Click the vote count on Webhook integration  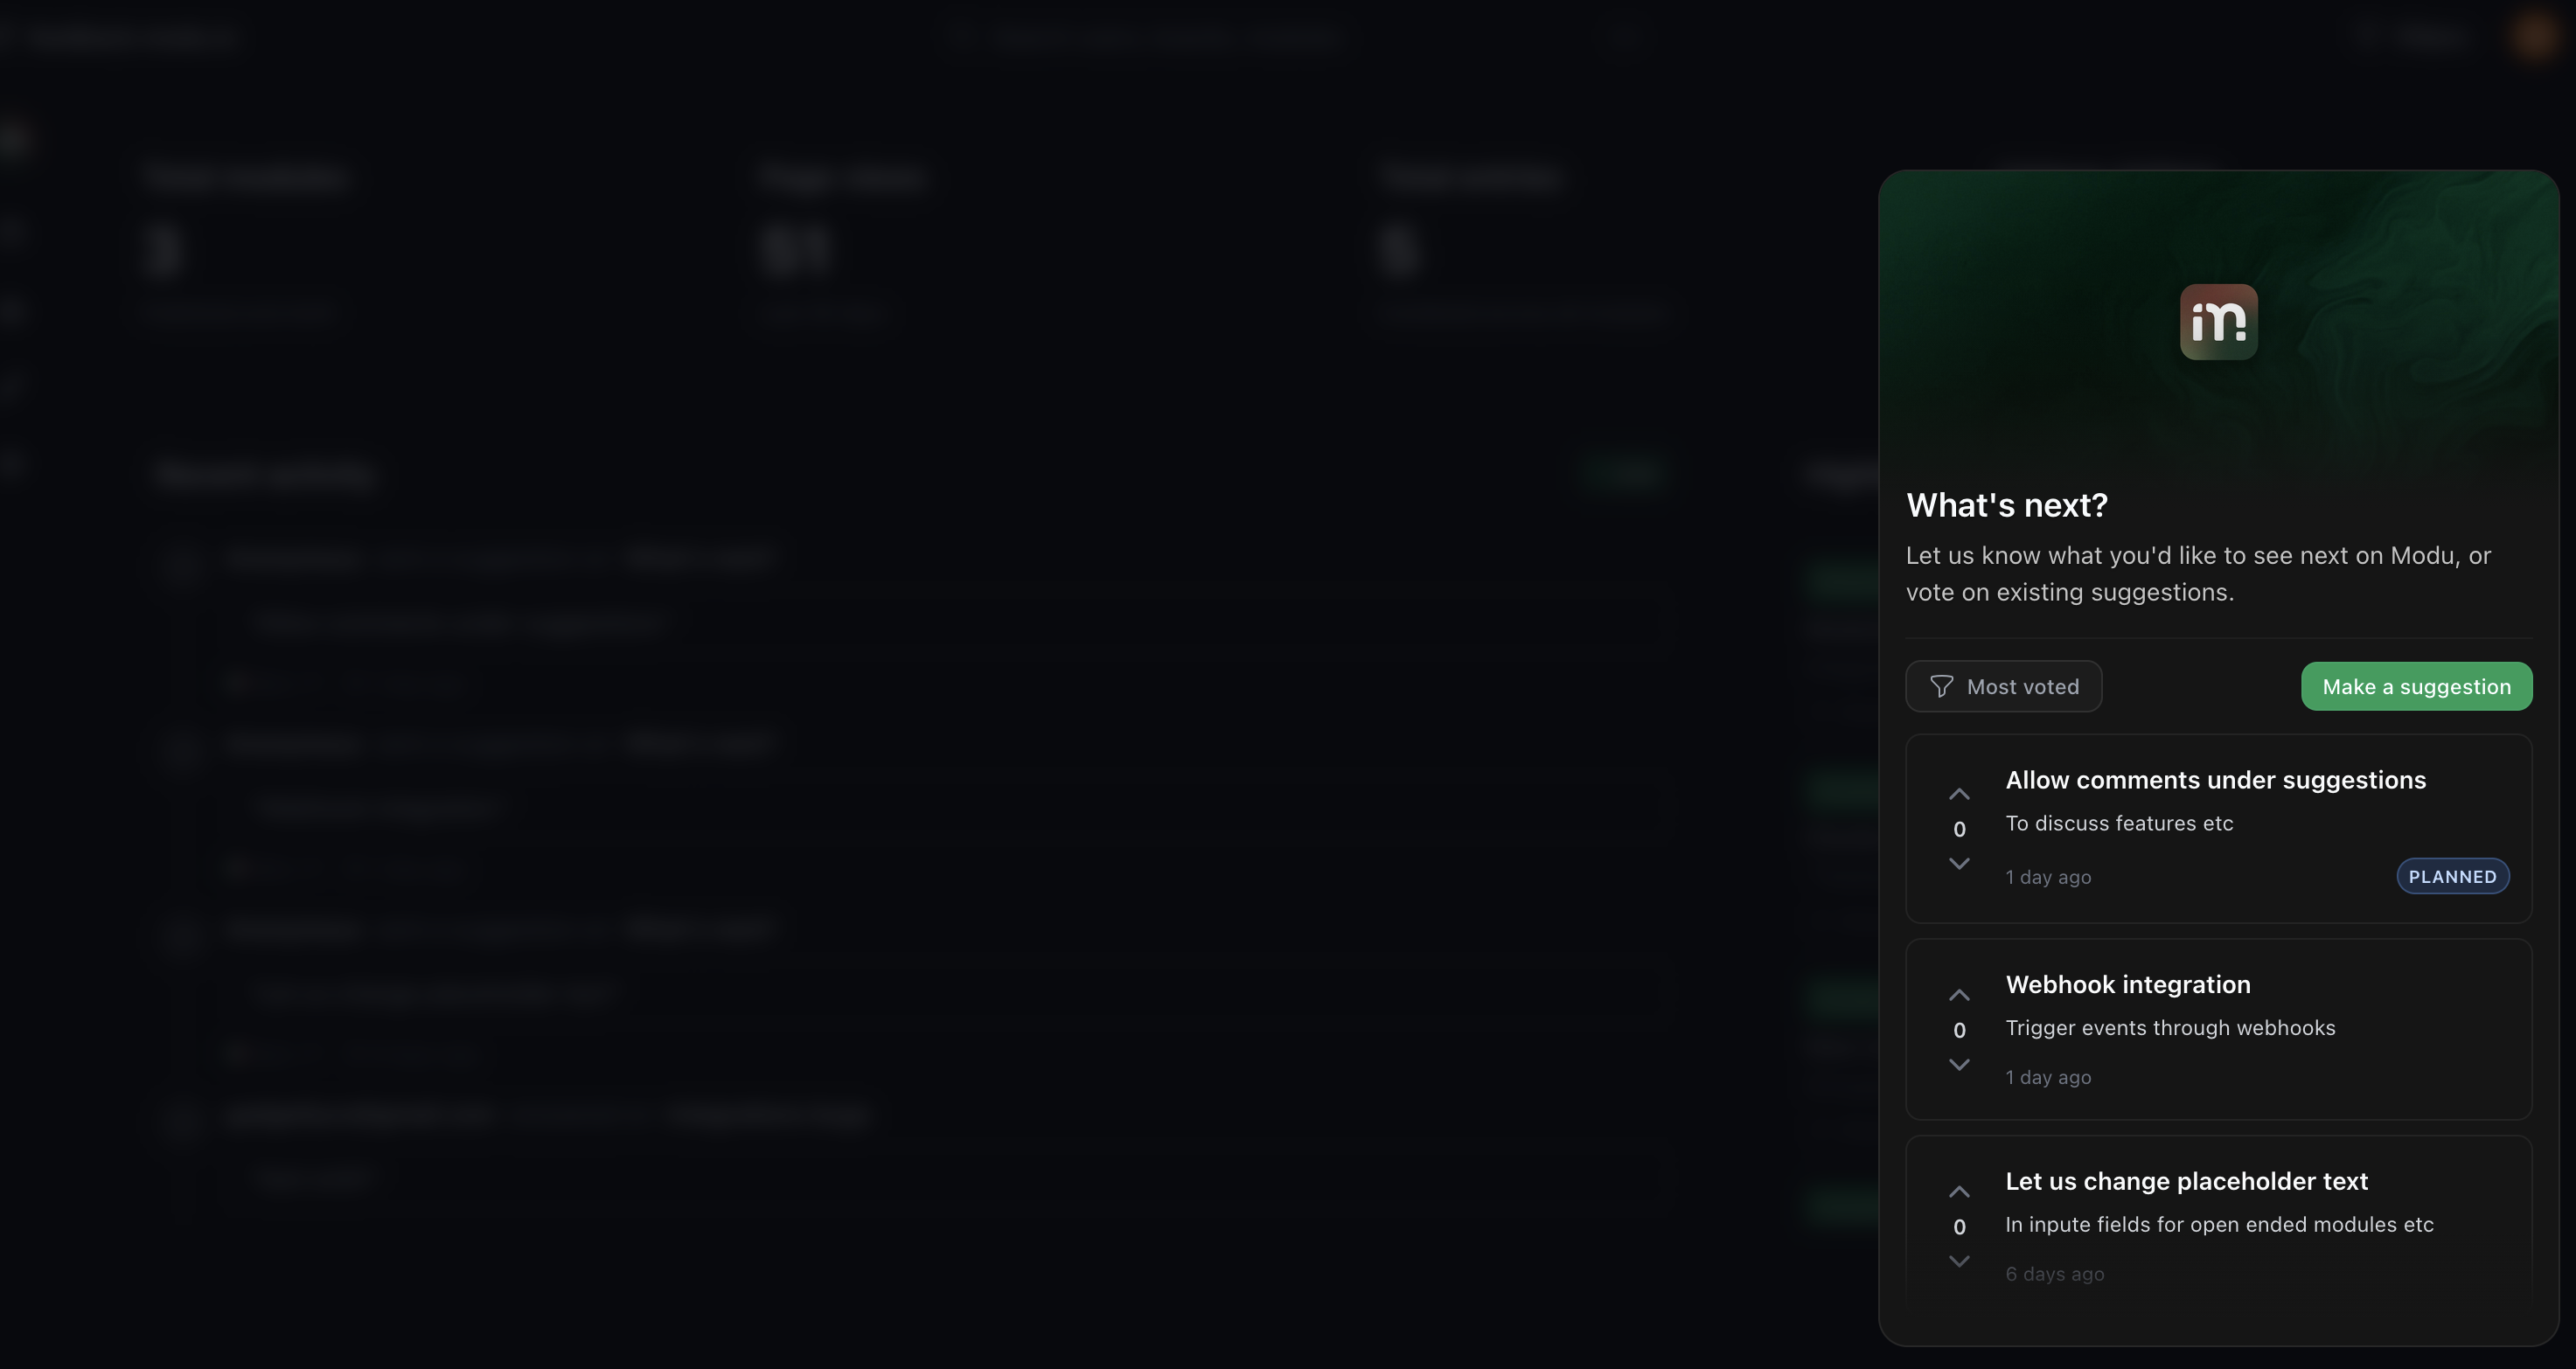[1959, 1030]
